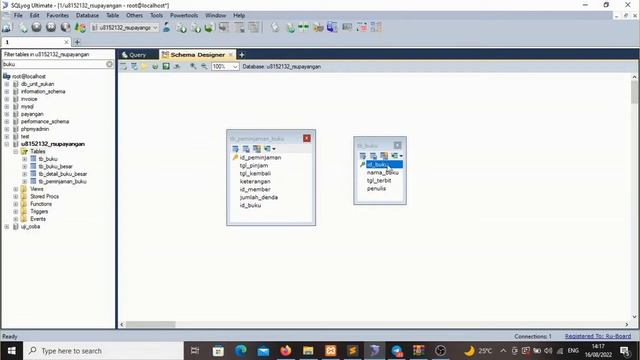The height and width of the screenshot is (360, 640).
Task: Select tgl_kembali column in tb_peminjaman_buku
Action: [255, 173]
